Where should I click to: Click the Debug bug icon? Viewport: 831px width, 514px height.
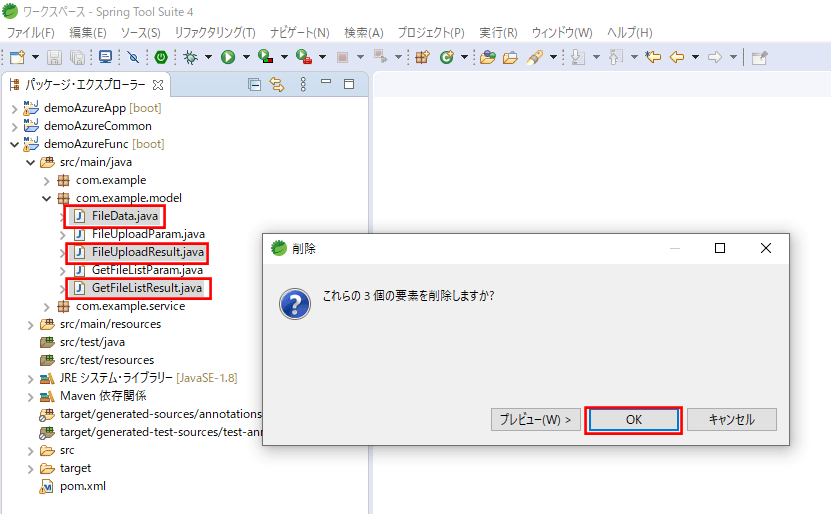pyautogui.click(x=190, y=57)
